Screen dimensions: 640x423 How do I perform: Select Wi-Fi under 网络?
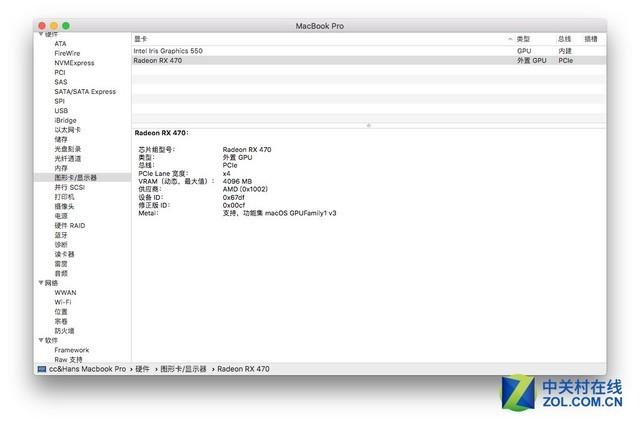(x=63, y=302)
